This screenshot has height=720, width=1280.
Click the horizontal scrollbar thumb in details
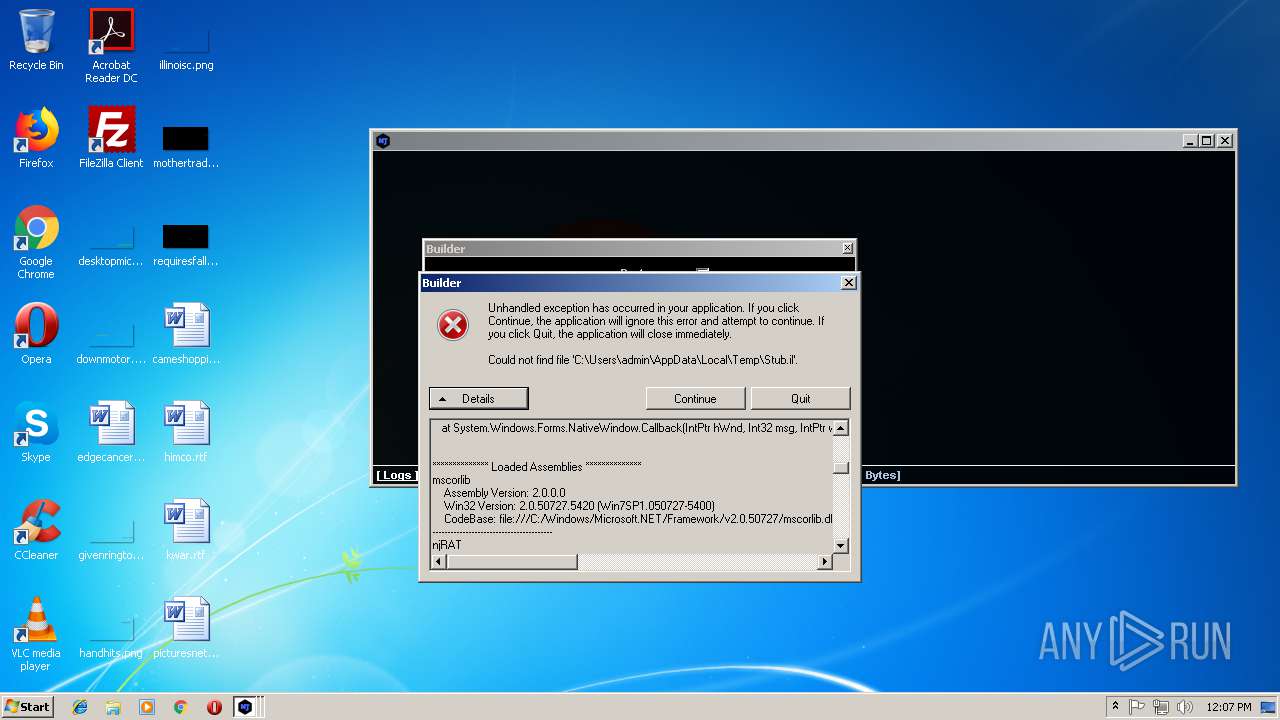click(512, 562)
